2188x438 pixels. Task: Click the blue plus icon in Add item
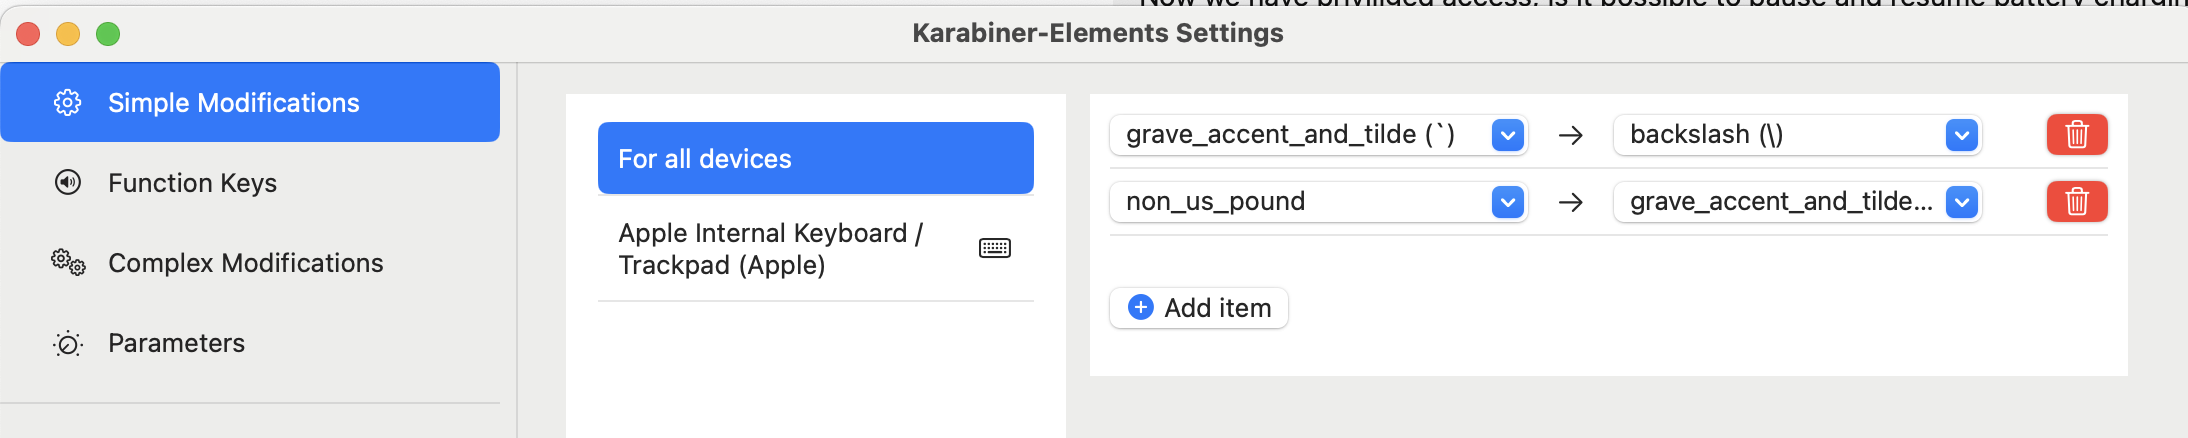click(1140, 307)
